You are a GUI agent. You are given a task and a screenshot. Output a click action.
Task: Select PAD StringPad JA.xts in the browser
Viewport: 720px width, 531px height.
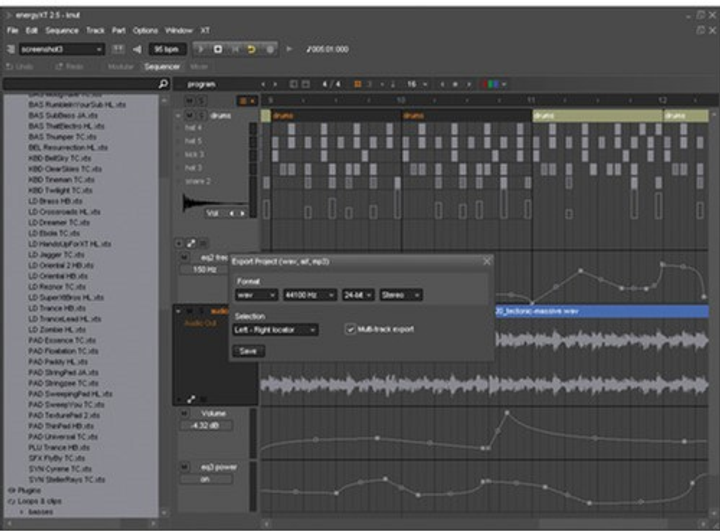coord(63,373)
